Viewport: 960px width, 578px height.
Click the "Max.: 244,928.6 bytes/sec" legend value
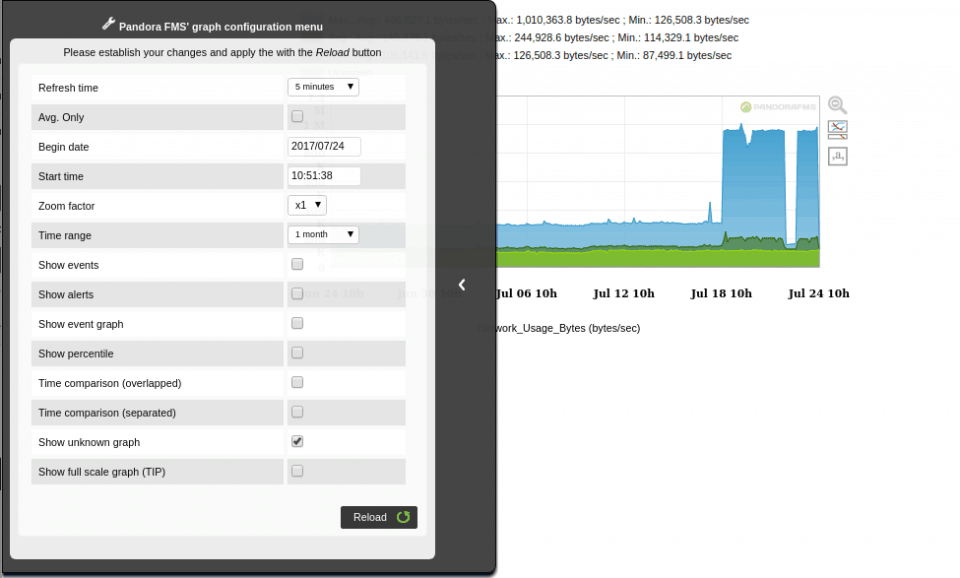tap(549, 38)
